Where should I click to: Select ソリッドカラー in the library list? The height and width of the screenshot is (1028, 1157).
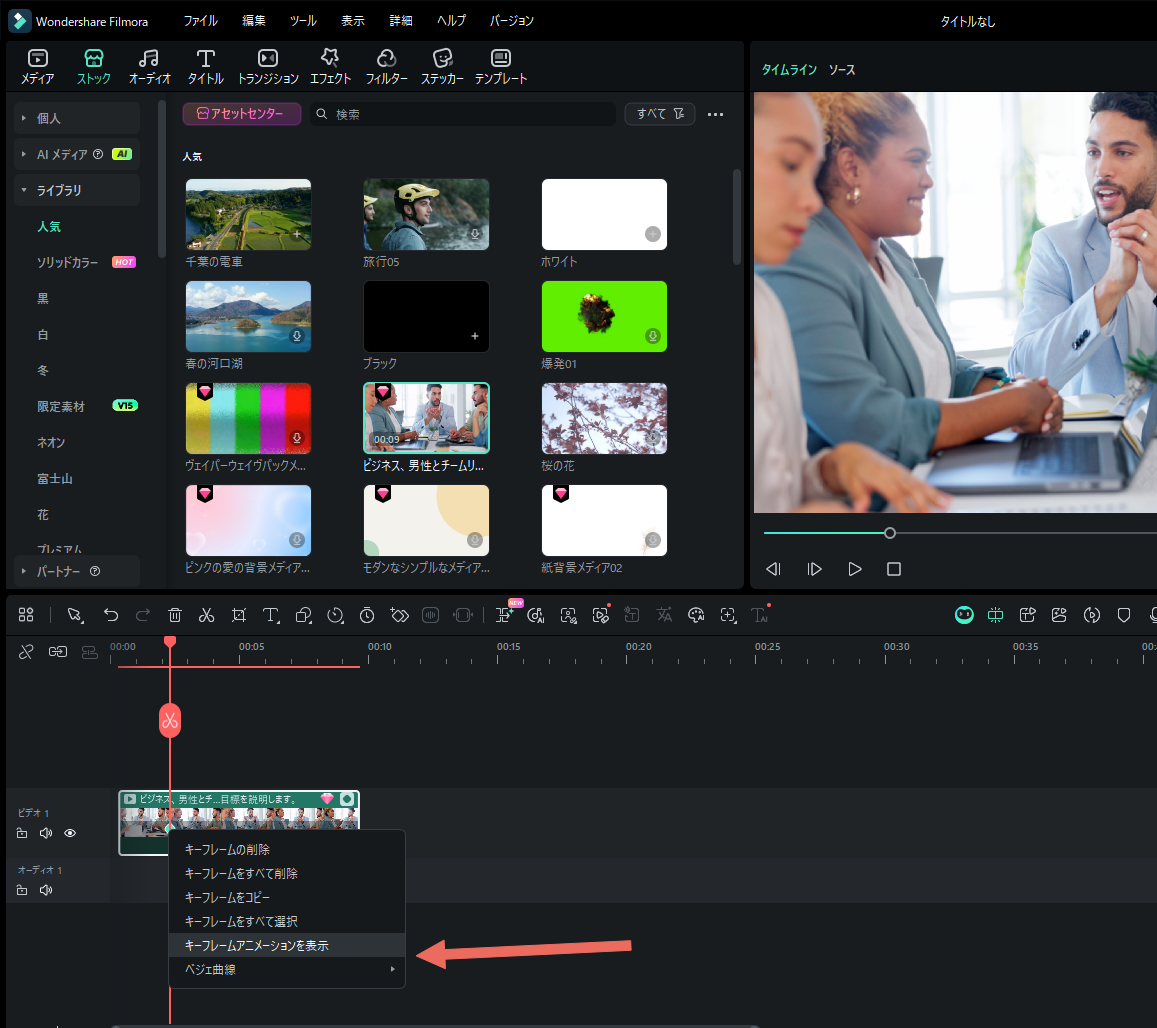[68, 262]
